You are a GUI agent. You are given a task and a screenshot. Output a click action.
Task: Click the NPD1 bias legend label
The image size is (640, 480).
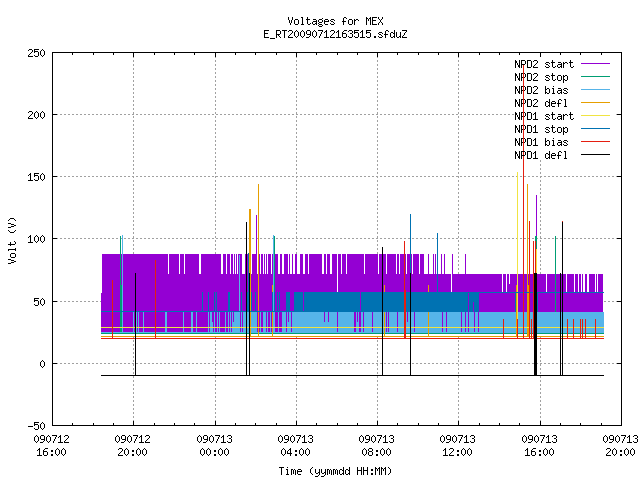(541, 142)
